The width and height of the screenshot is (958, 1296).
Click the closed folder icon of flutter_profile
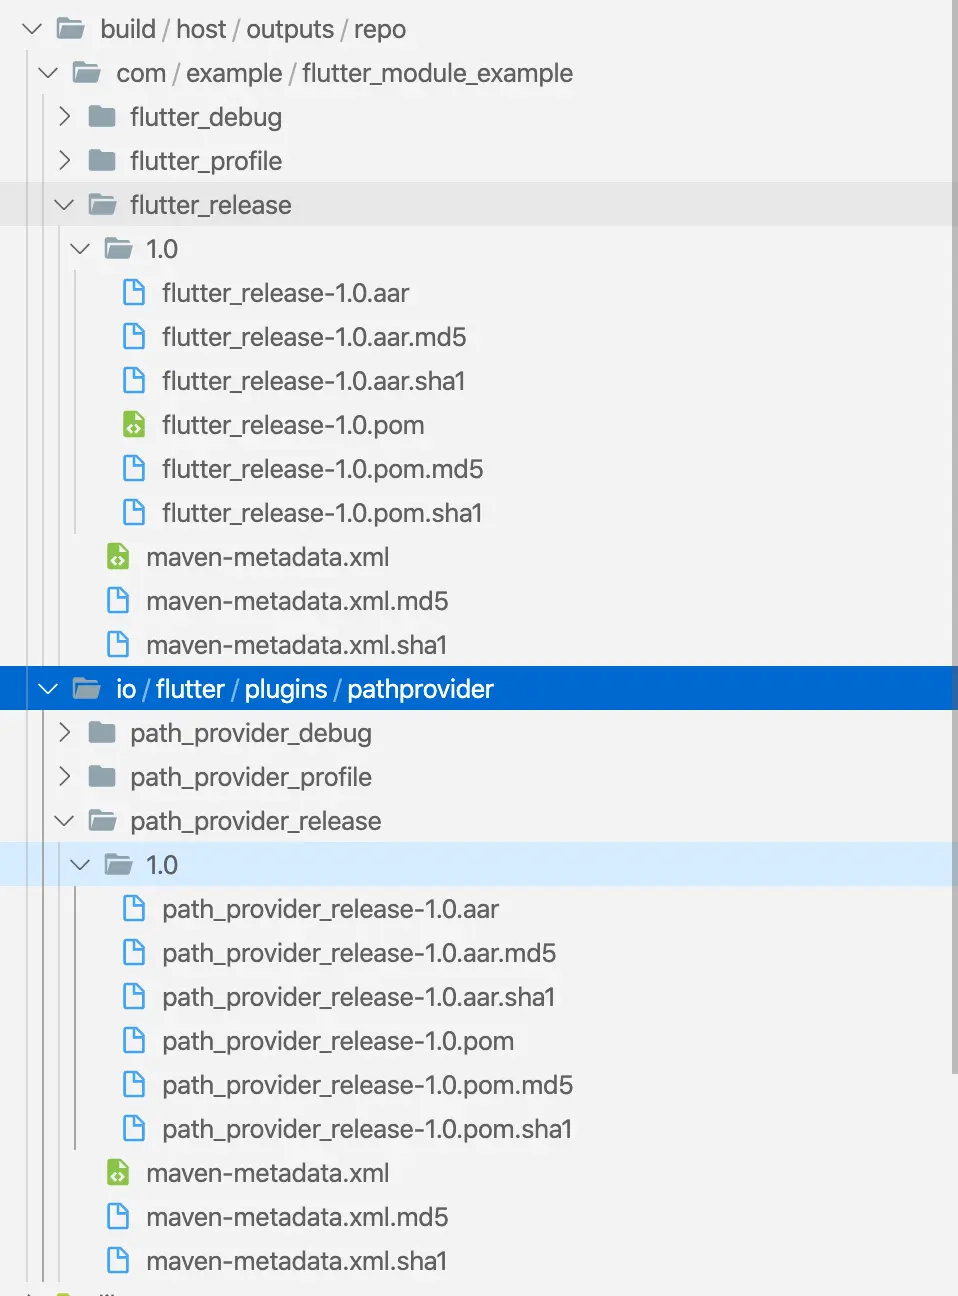click(102, 161)
